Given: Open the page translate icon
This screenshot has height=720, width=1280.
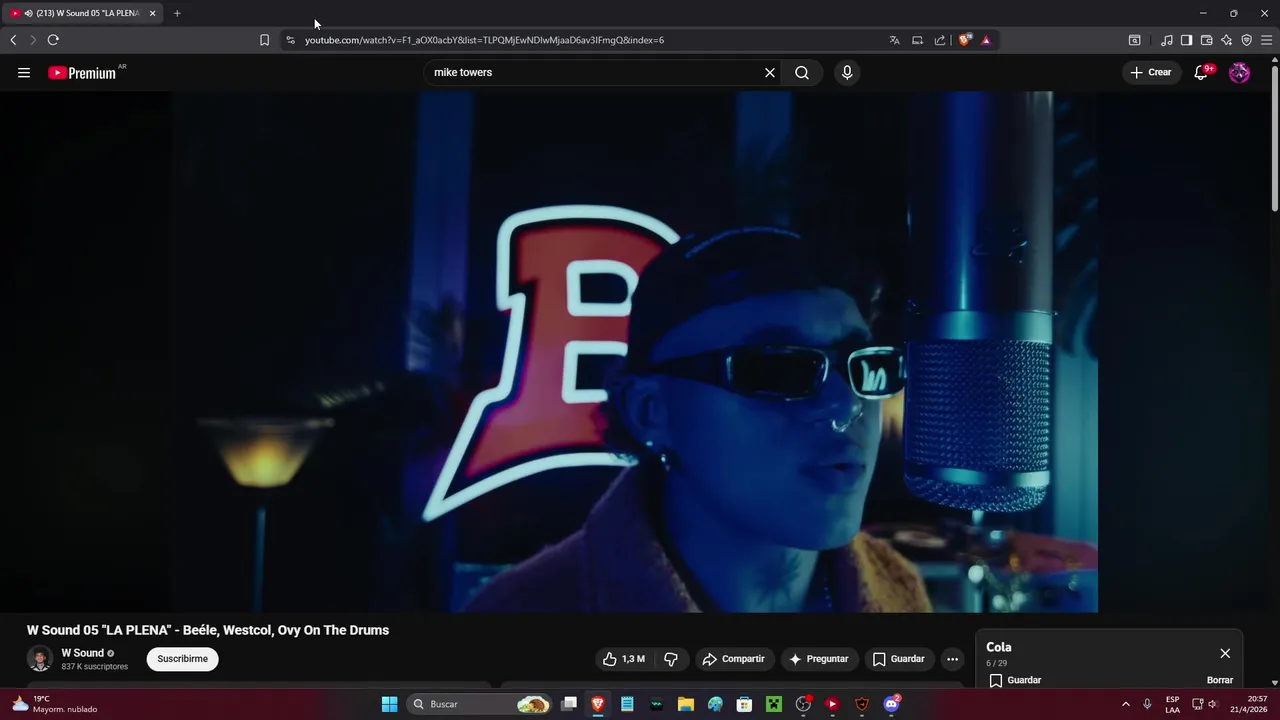Looking at the screenshot, I should pos(894,40).
